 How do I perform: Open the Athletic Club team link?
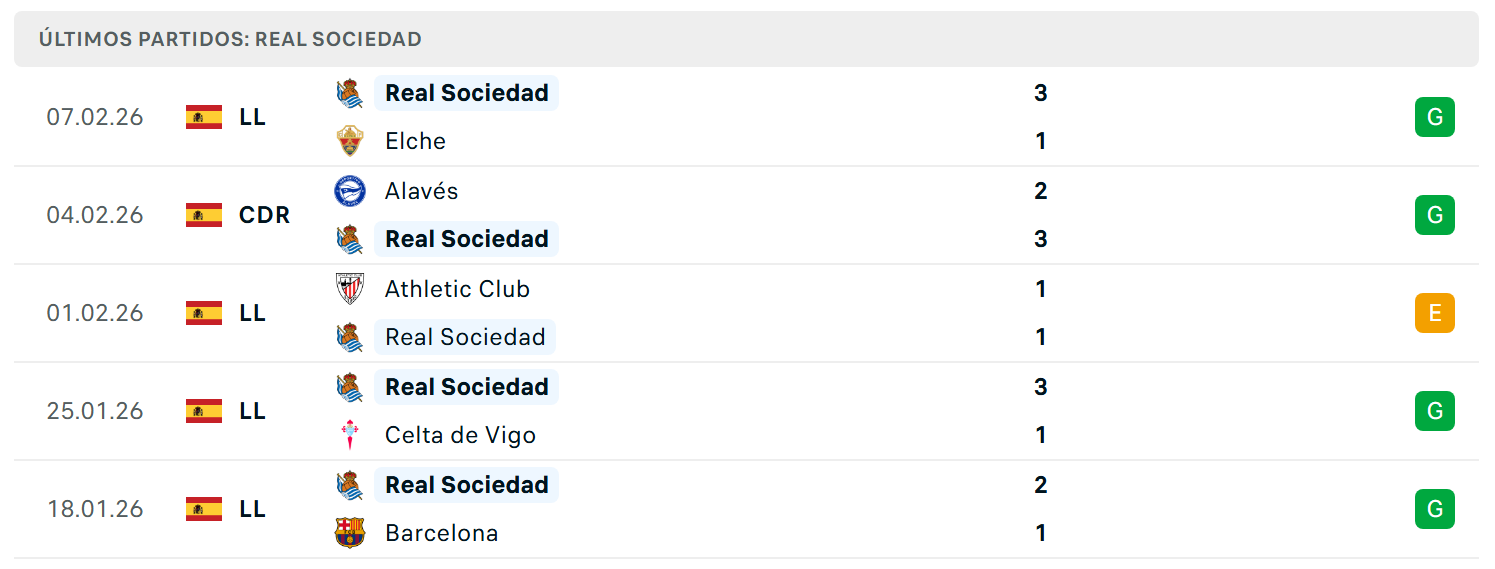pos(457,289)
